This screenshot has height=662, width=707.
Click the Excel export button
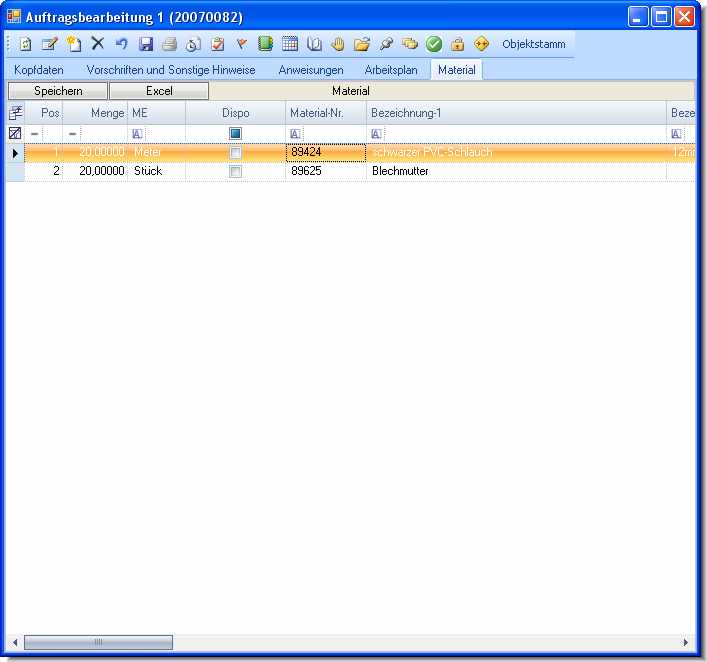coord(159,91)
